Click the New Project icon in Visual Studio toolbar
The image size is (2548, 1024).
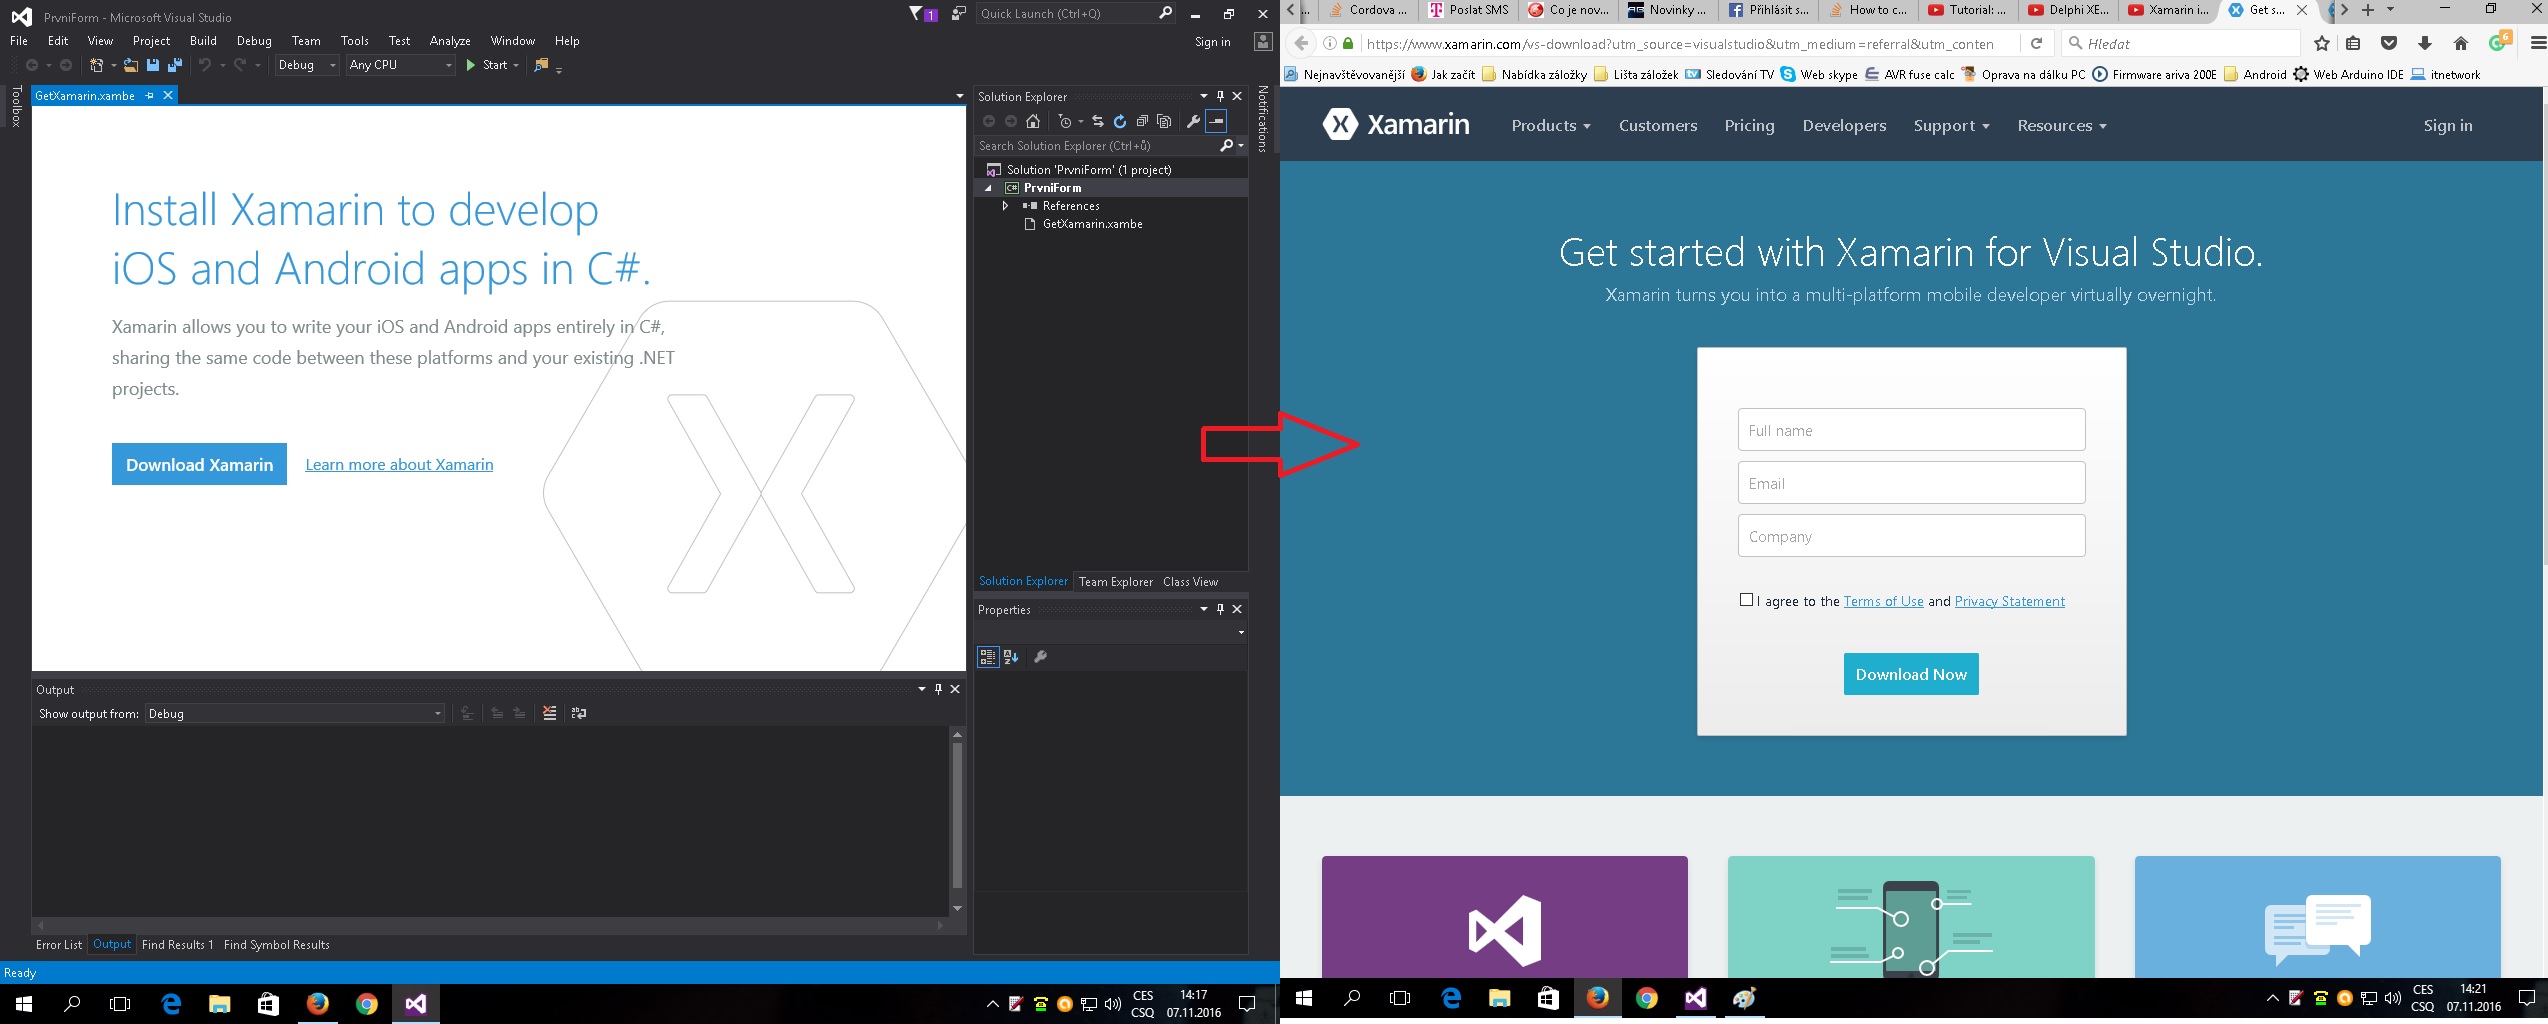click(x=97, y=65)
